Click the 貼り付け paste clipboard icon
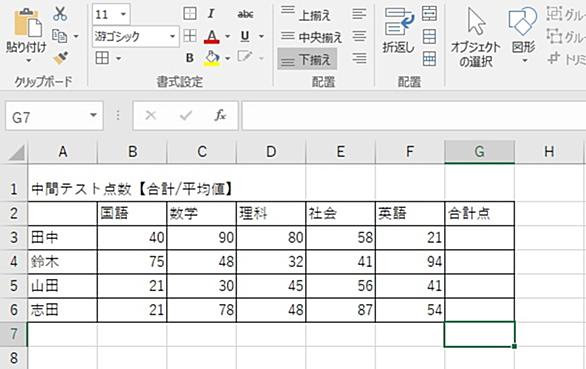 tap(27, 23)
